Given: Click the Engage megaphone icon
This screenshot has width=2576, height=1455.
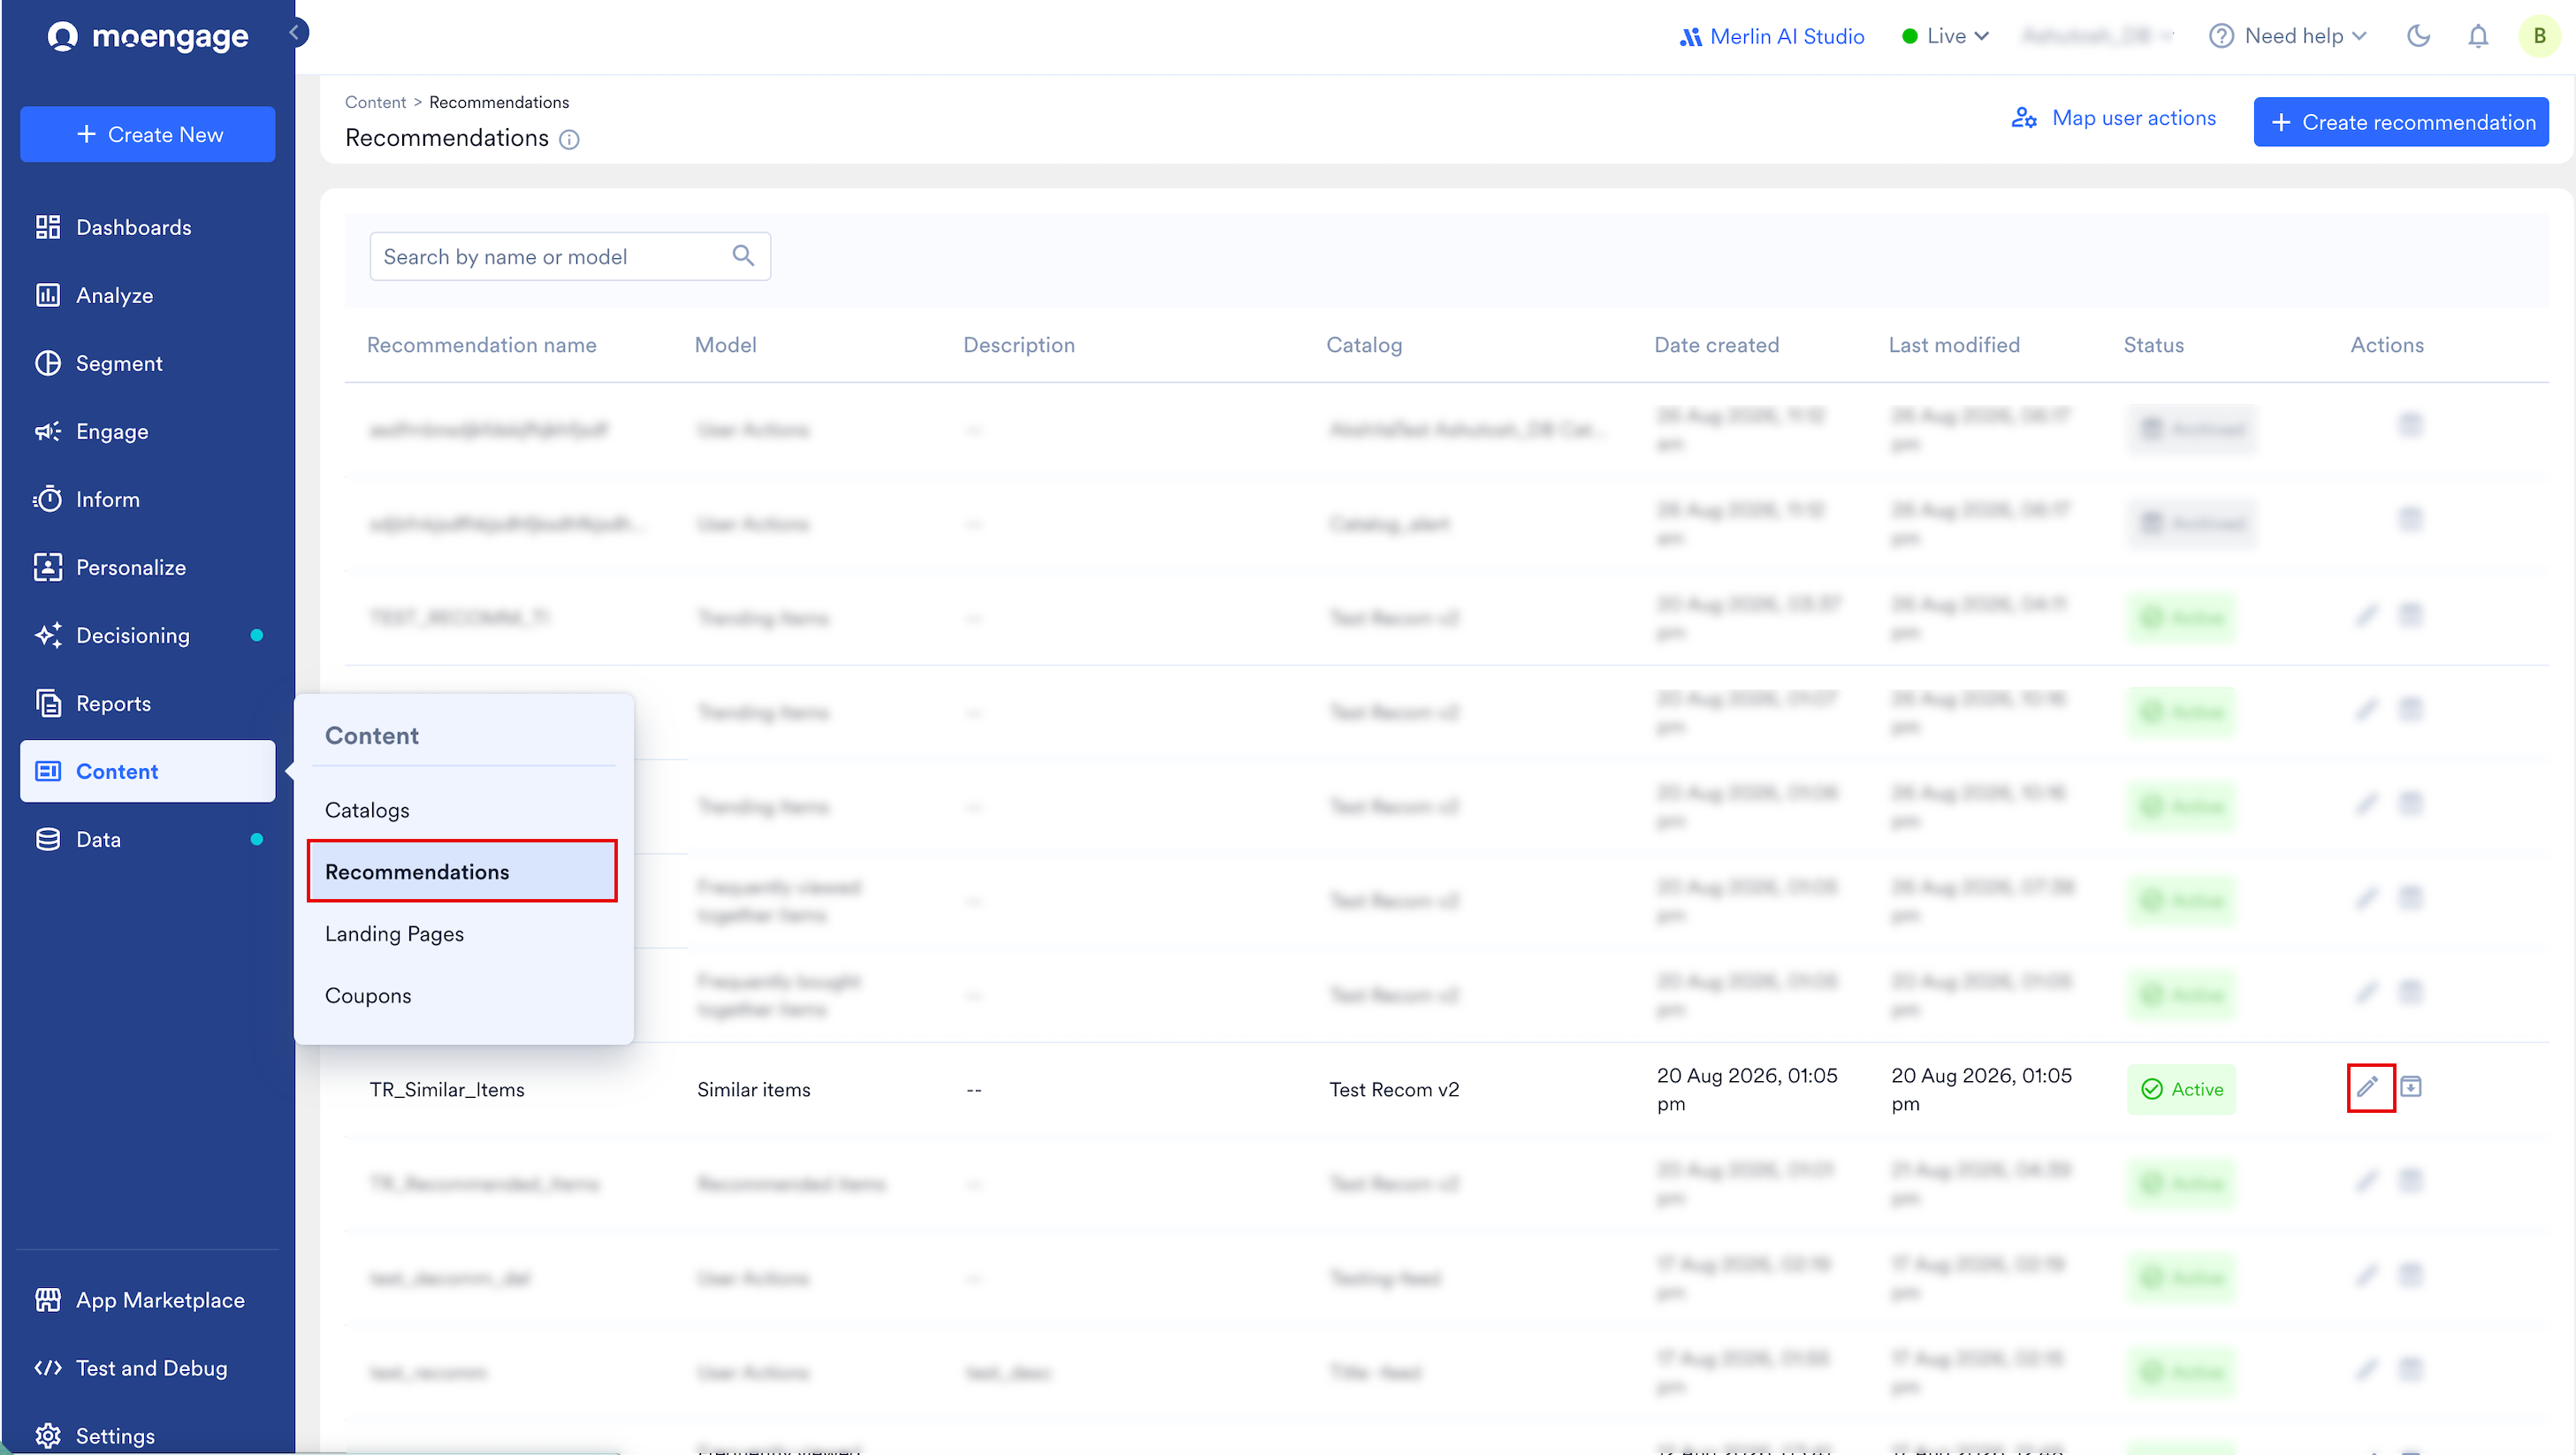Looking at the screenshot, I should coord(48,431).
